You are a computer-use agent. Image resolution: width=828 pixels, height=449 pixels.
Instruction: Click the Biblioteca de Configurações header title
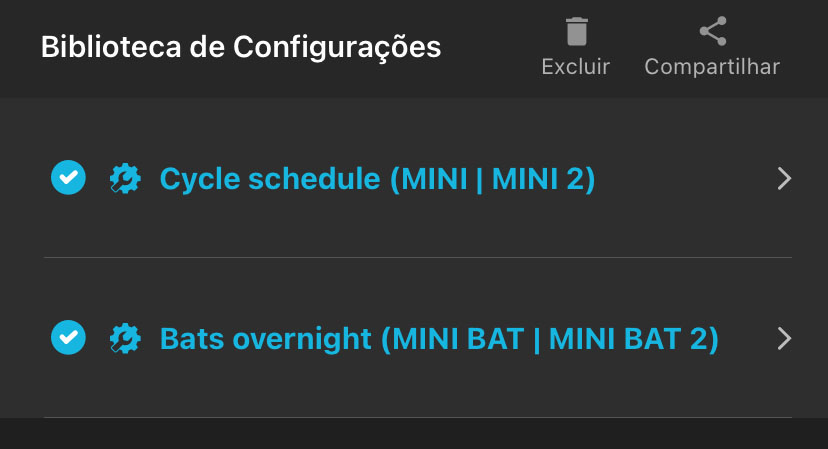click(x=240, y=47)
